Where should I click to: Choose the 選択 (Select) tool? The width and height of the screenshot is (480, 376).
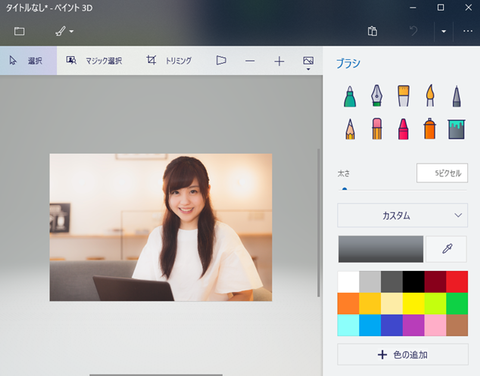coord(28,61)
